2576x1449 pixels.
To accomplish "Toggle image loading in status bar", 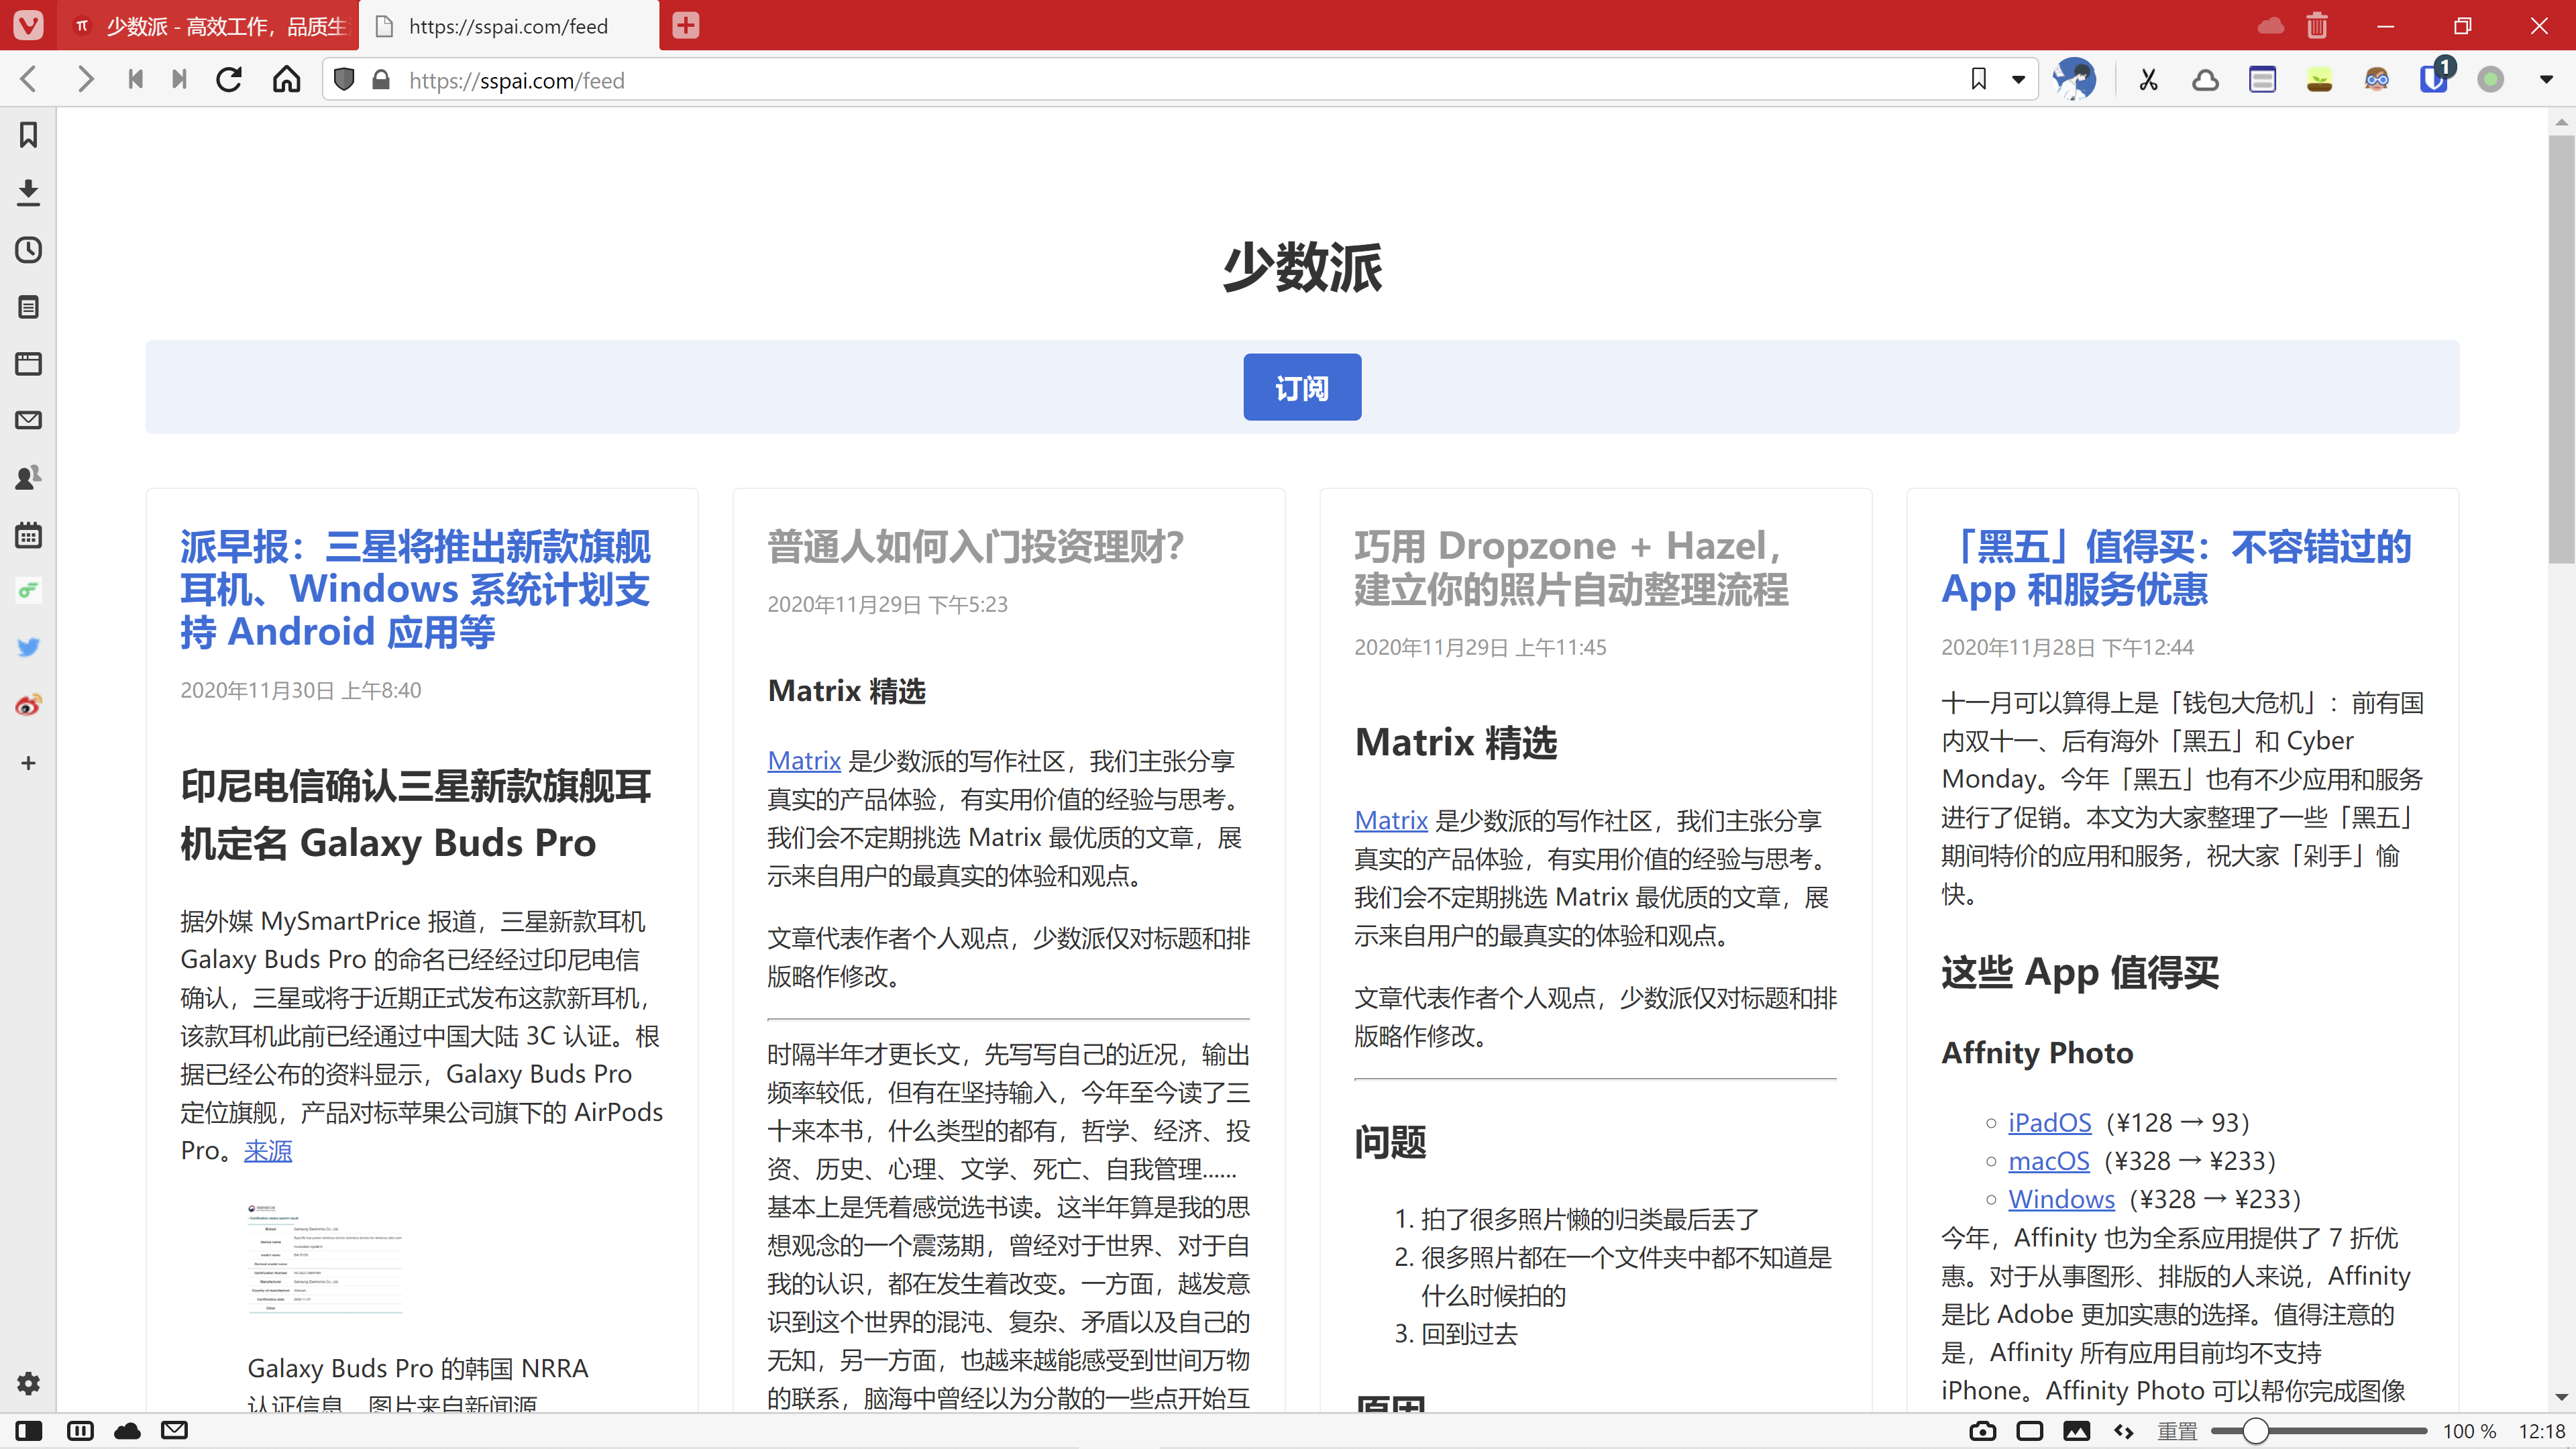I will (x=2077, y=1431).
